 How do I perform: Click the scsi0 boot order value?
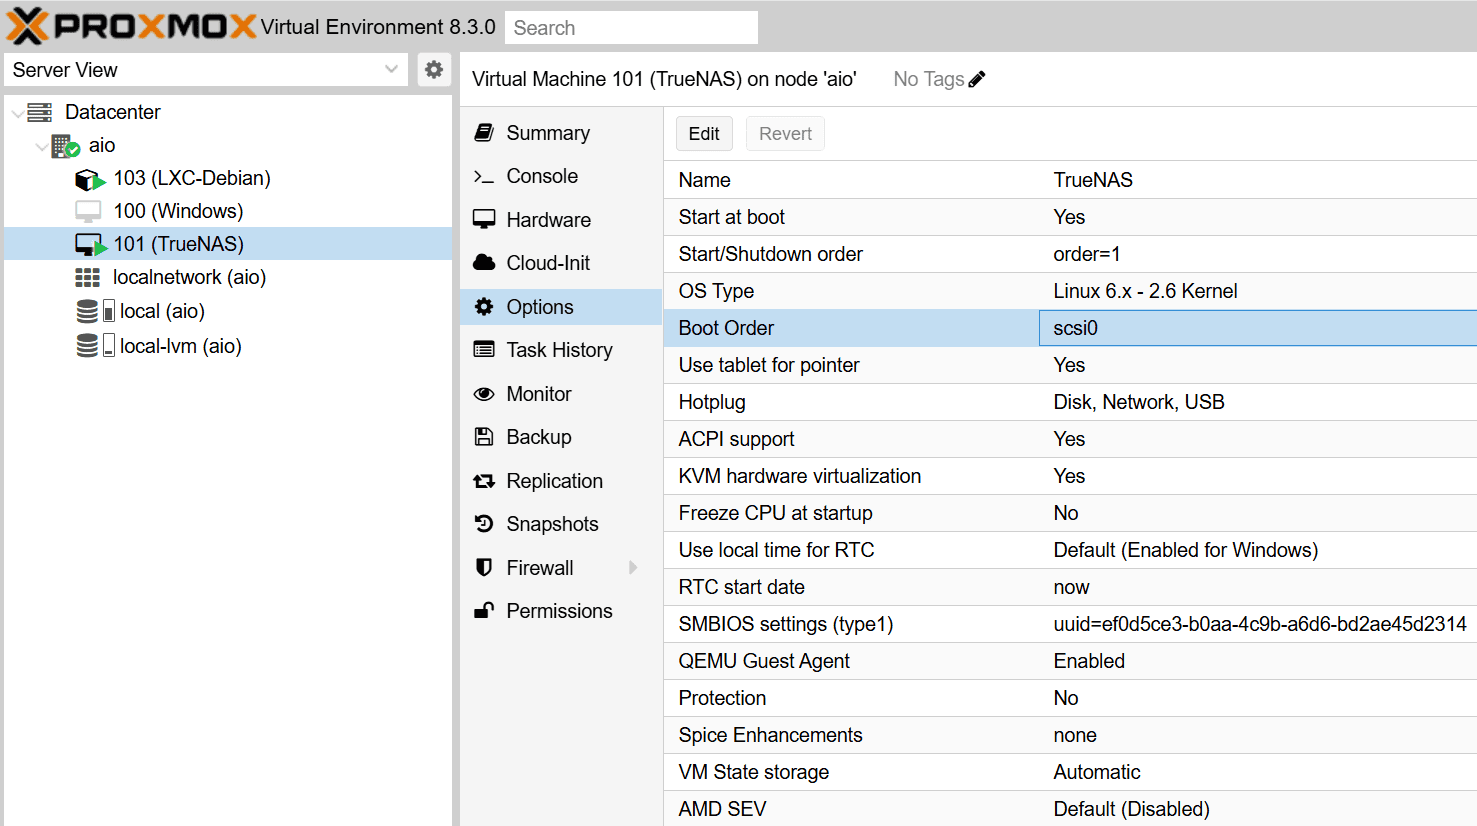point(1076,328)
